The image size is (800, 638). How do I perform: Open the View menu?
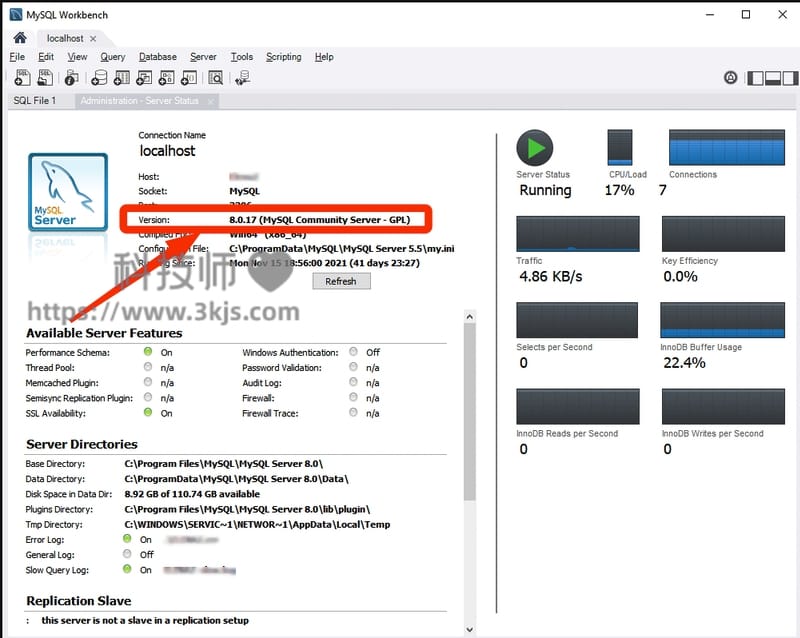tap(77, 57)
